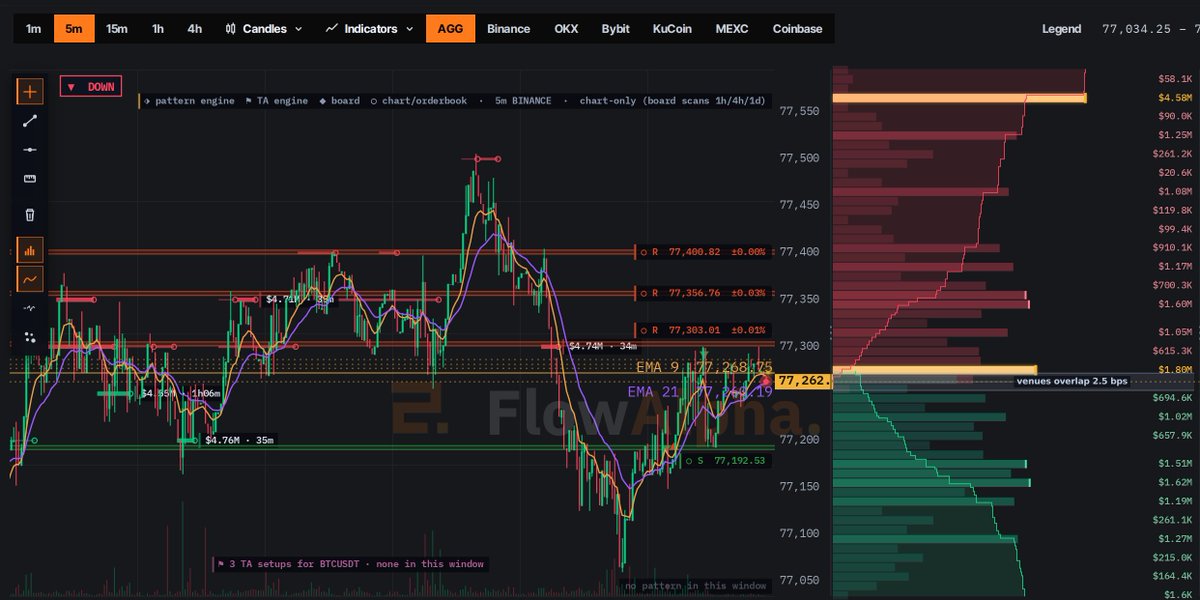Select the AGG aggregated venue
Viewport: 1200px width, 600px height.
pyautogui.click(x=451, y=29)
